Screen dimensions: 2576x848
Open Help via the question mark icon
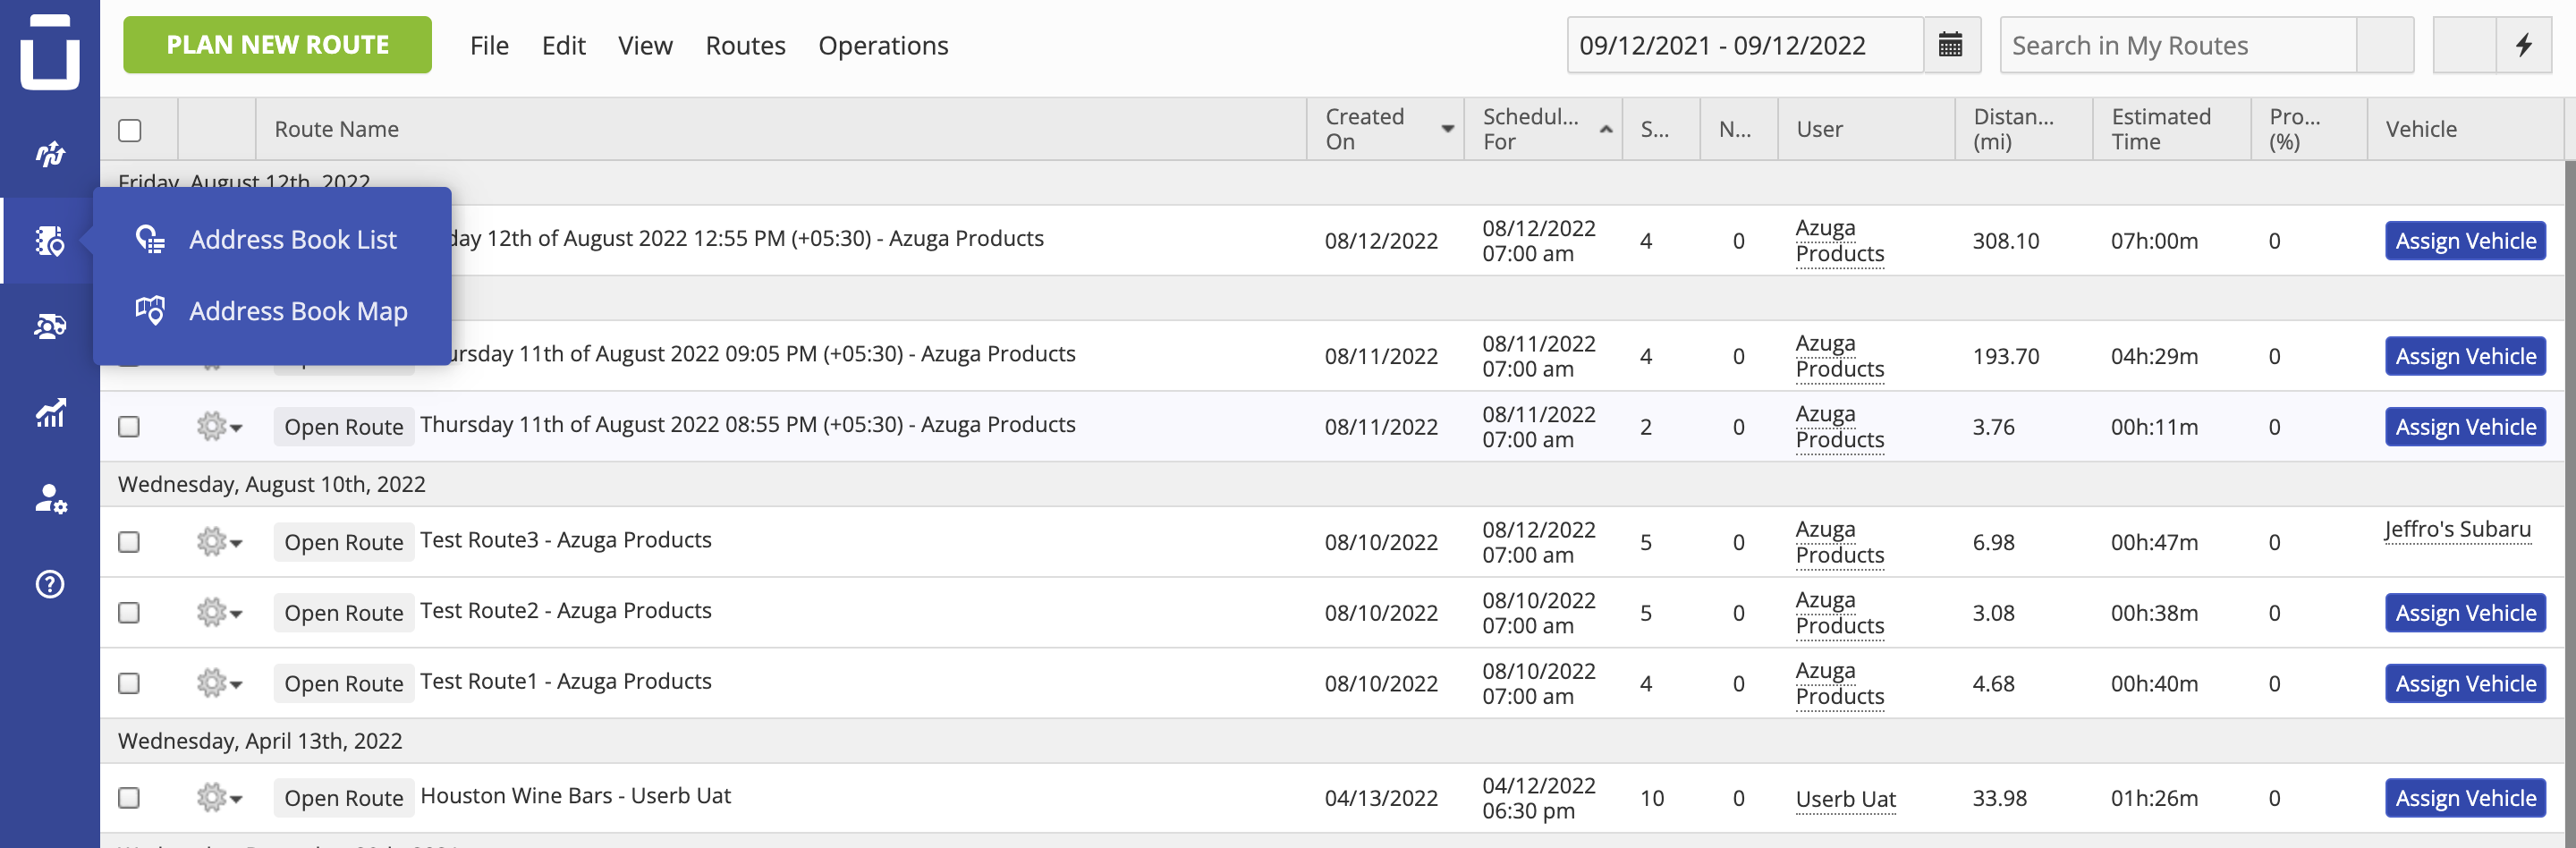pos(49,584)
